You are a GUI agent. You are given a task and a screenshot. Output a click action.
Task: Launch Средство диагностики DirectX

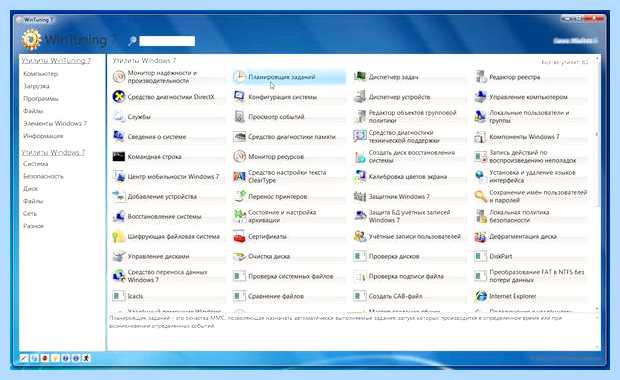[x=168, y=97]
